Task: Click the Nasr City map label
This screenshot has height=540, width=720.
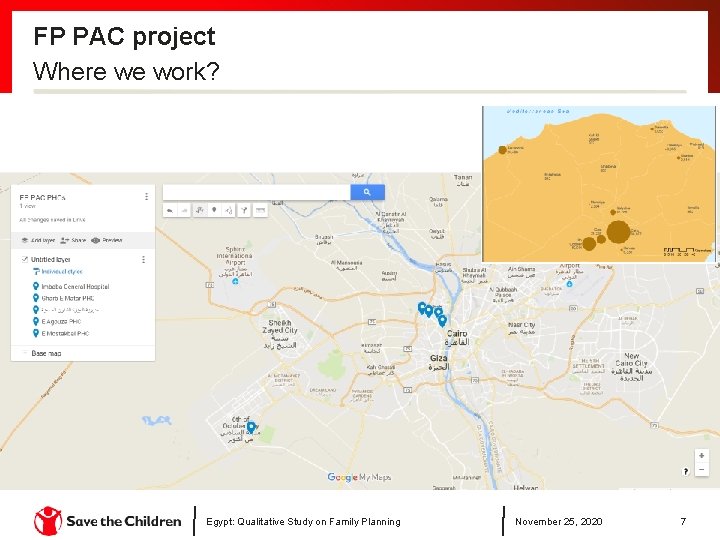Action: pos(522,327)
